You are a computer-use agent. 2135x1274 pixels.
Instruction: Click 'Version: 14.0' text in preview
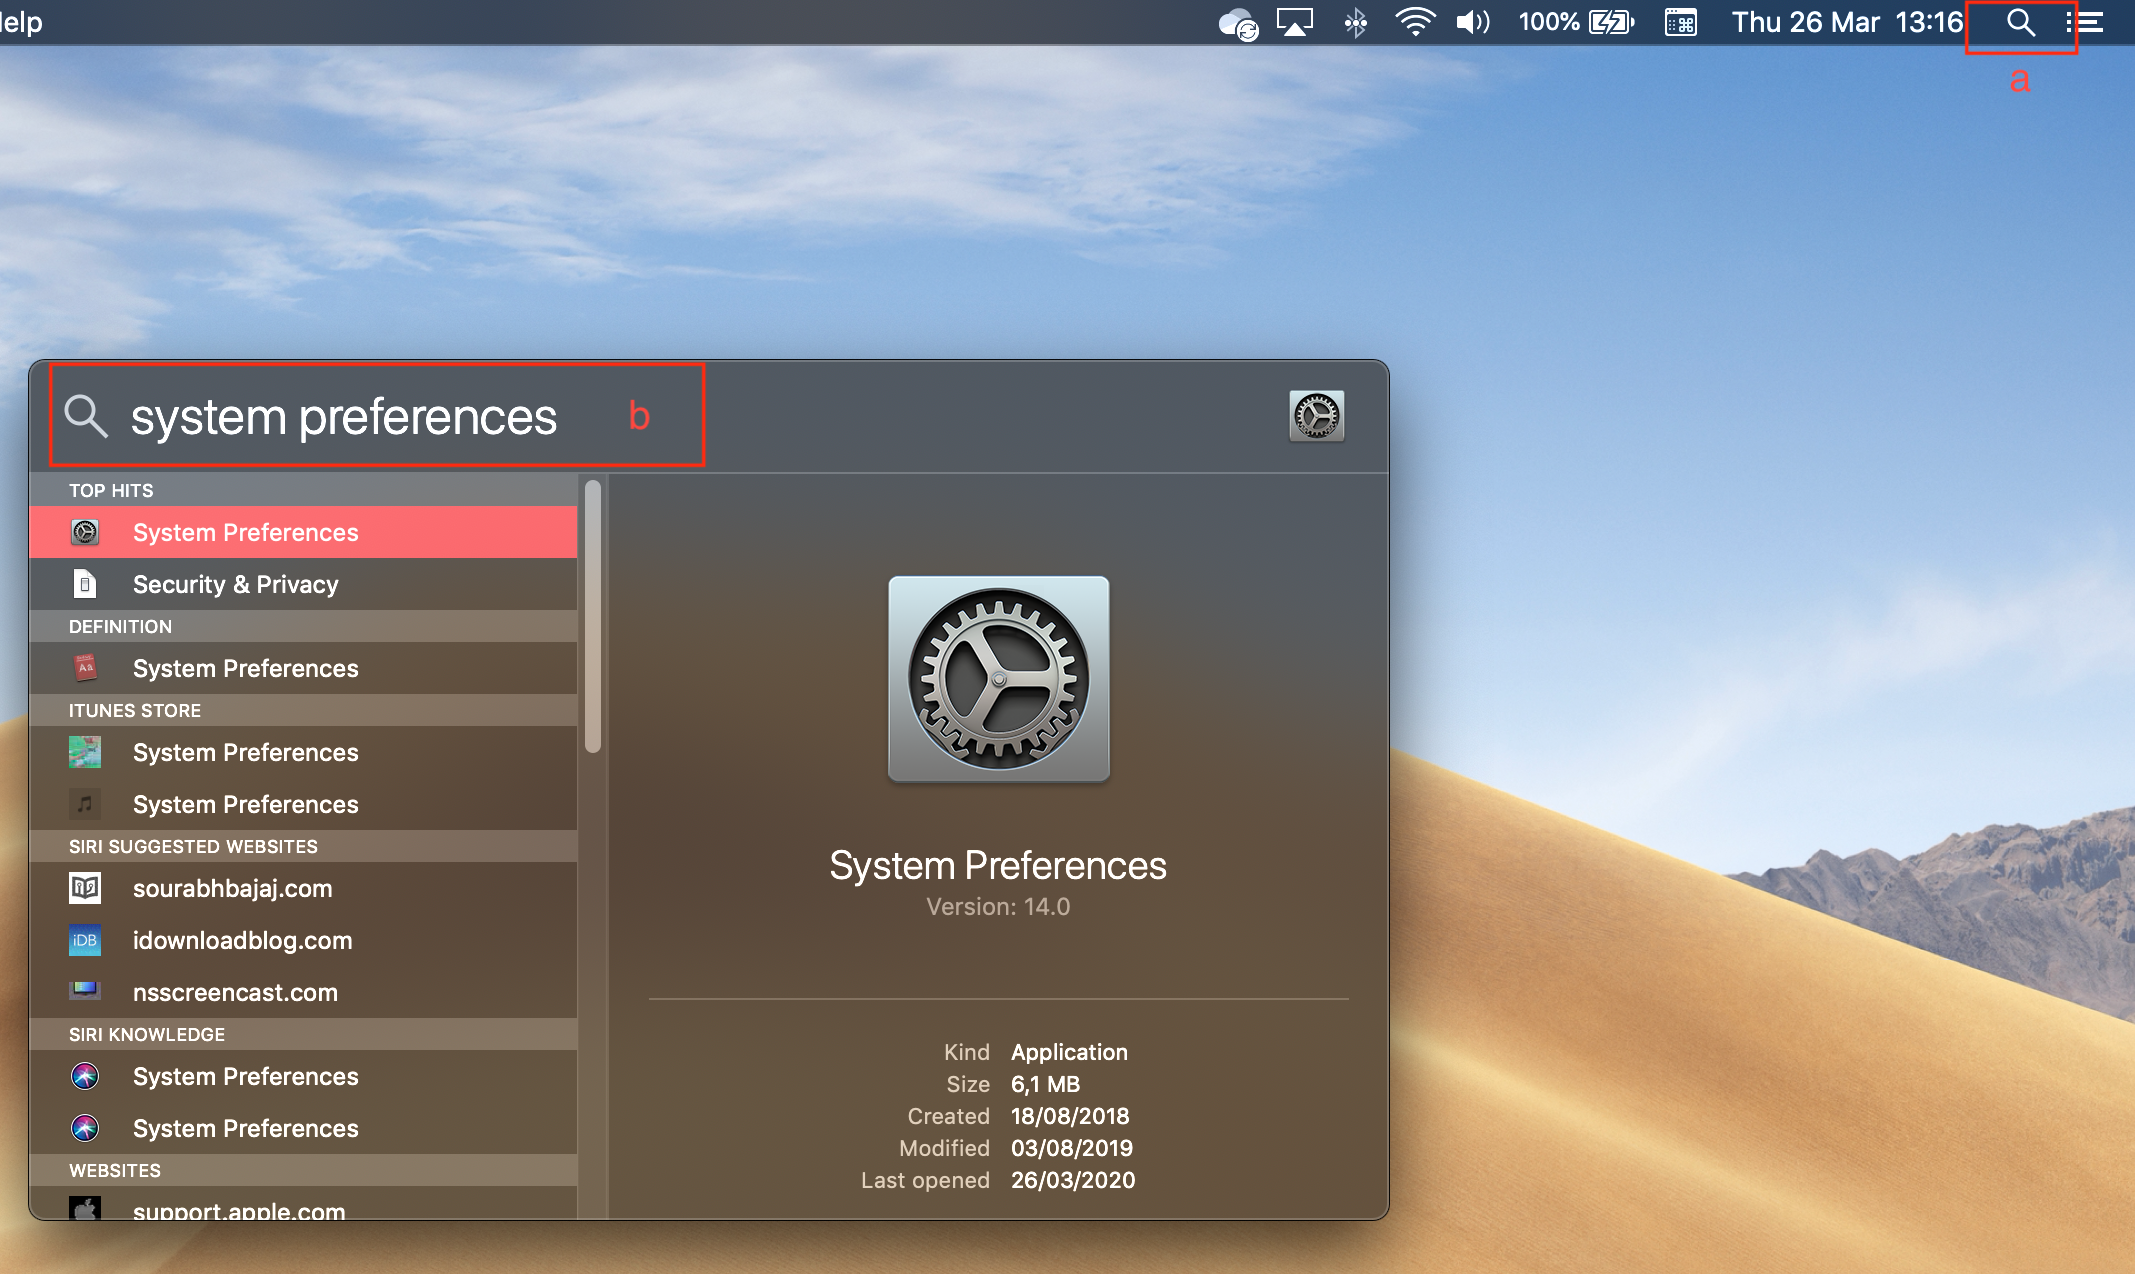click(998, 907)
